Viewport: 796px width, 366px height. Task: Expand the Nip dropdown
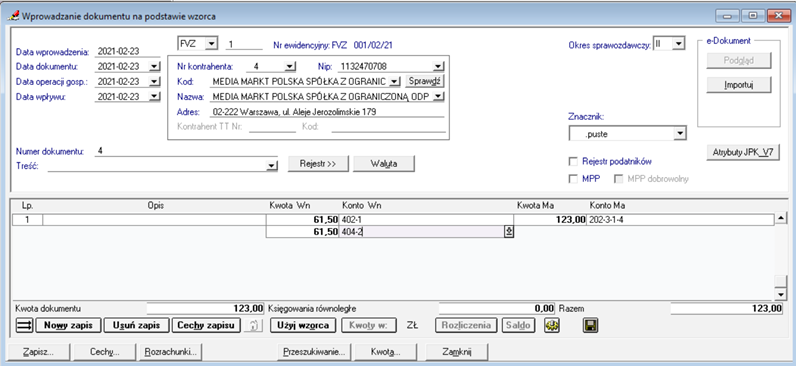tap(439, 66)
